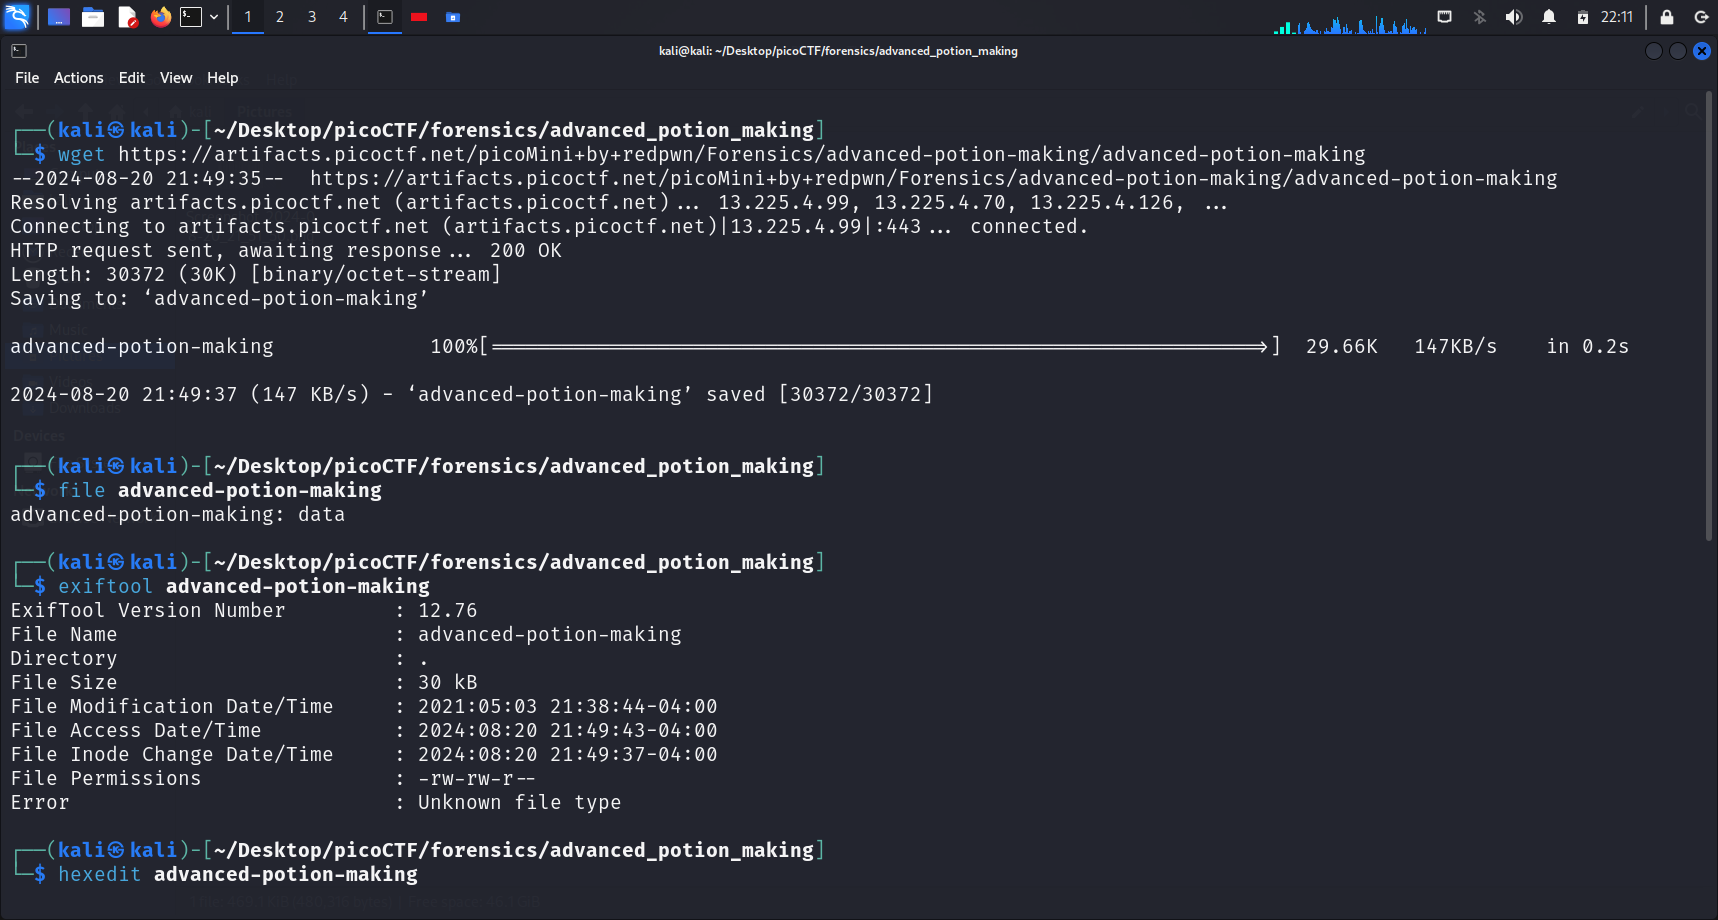Viewport: 1718px width, 920px height.
Task: Click the show desktop panel icon
Action: coord(59,17)
